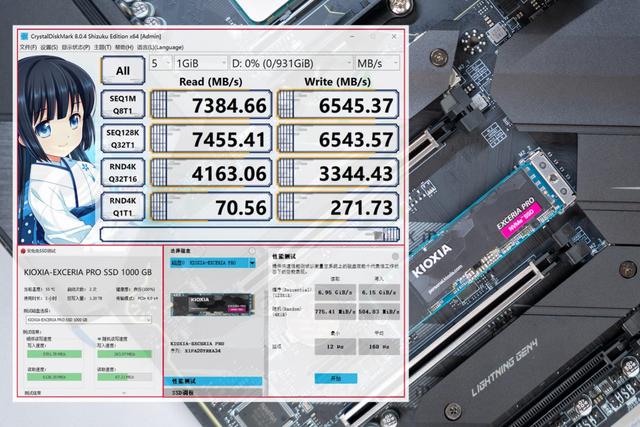Open the D: 0% (0/931GiB) drive dropdown
640x427 pixels.
(291, 63)
